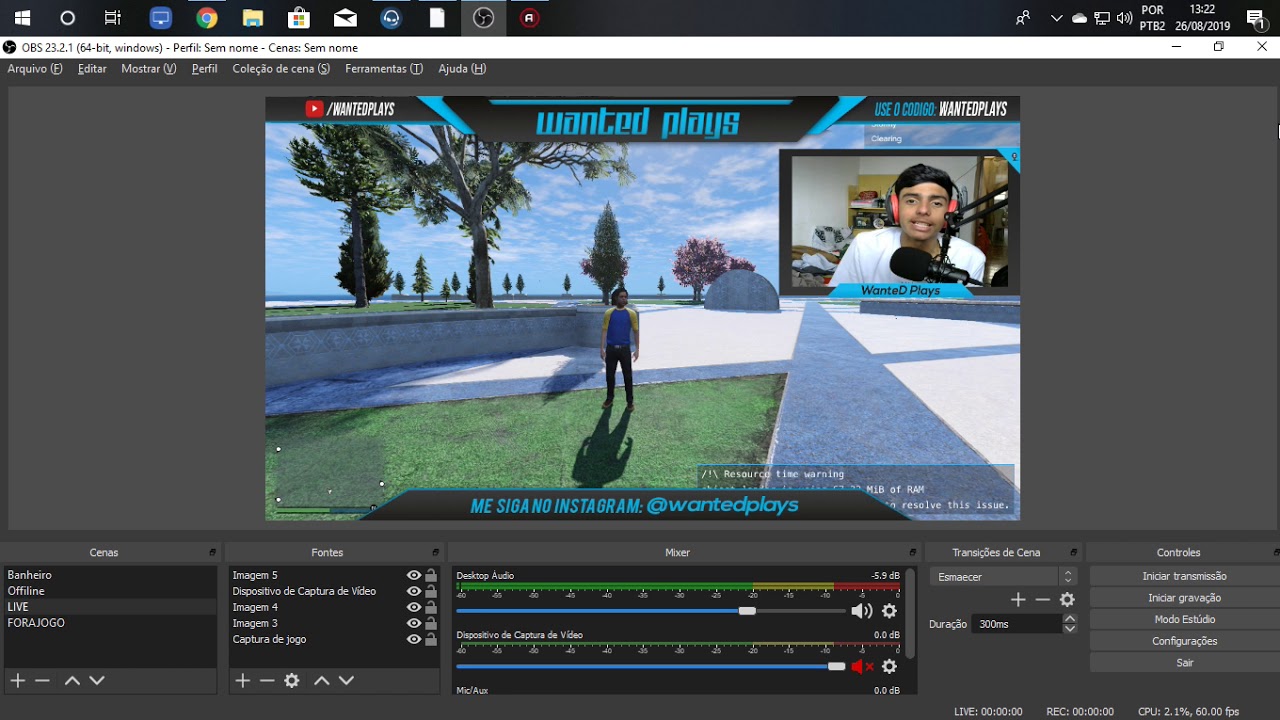
Task: Toggle lock on Imagem 5
Action: pyautogui.click(x=431, y=575)
